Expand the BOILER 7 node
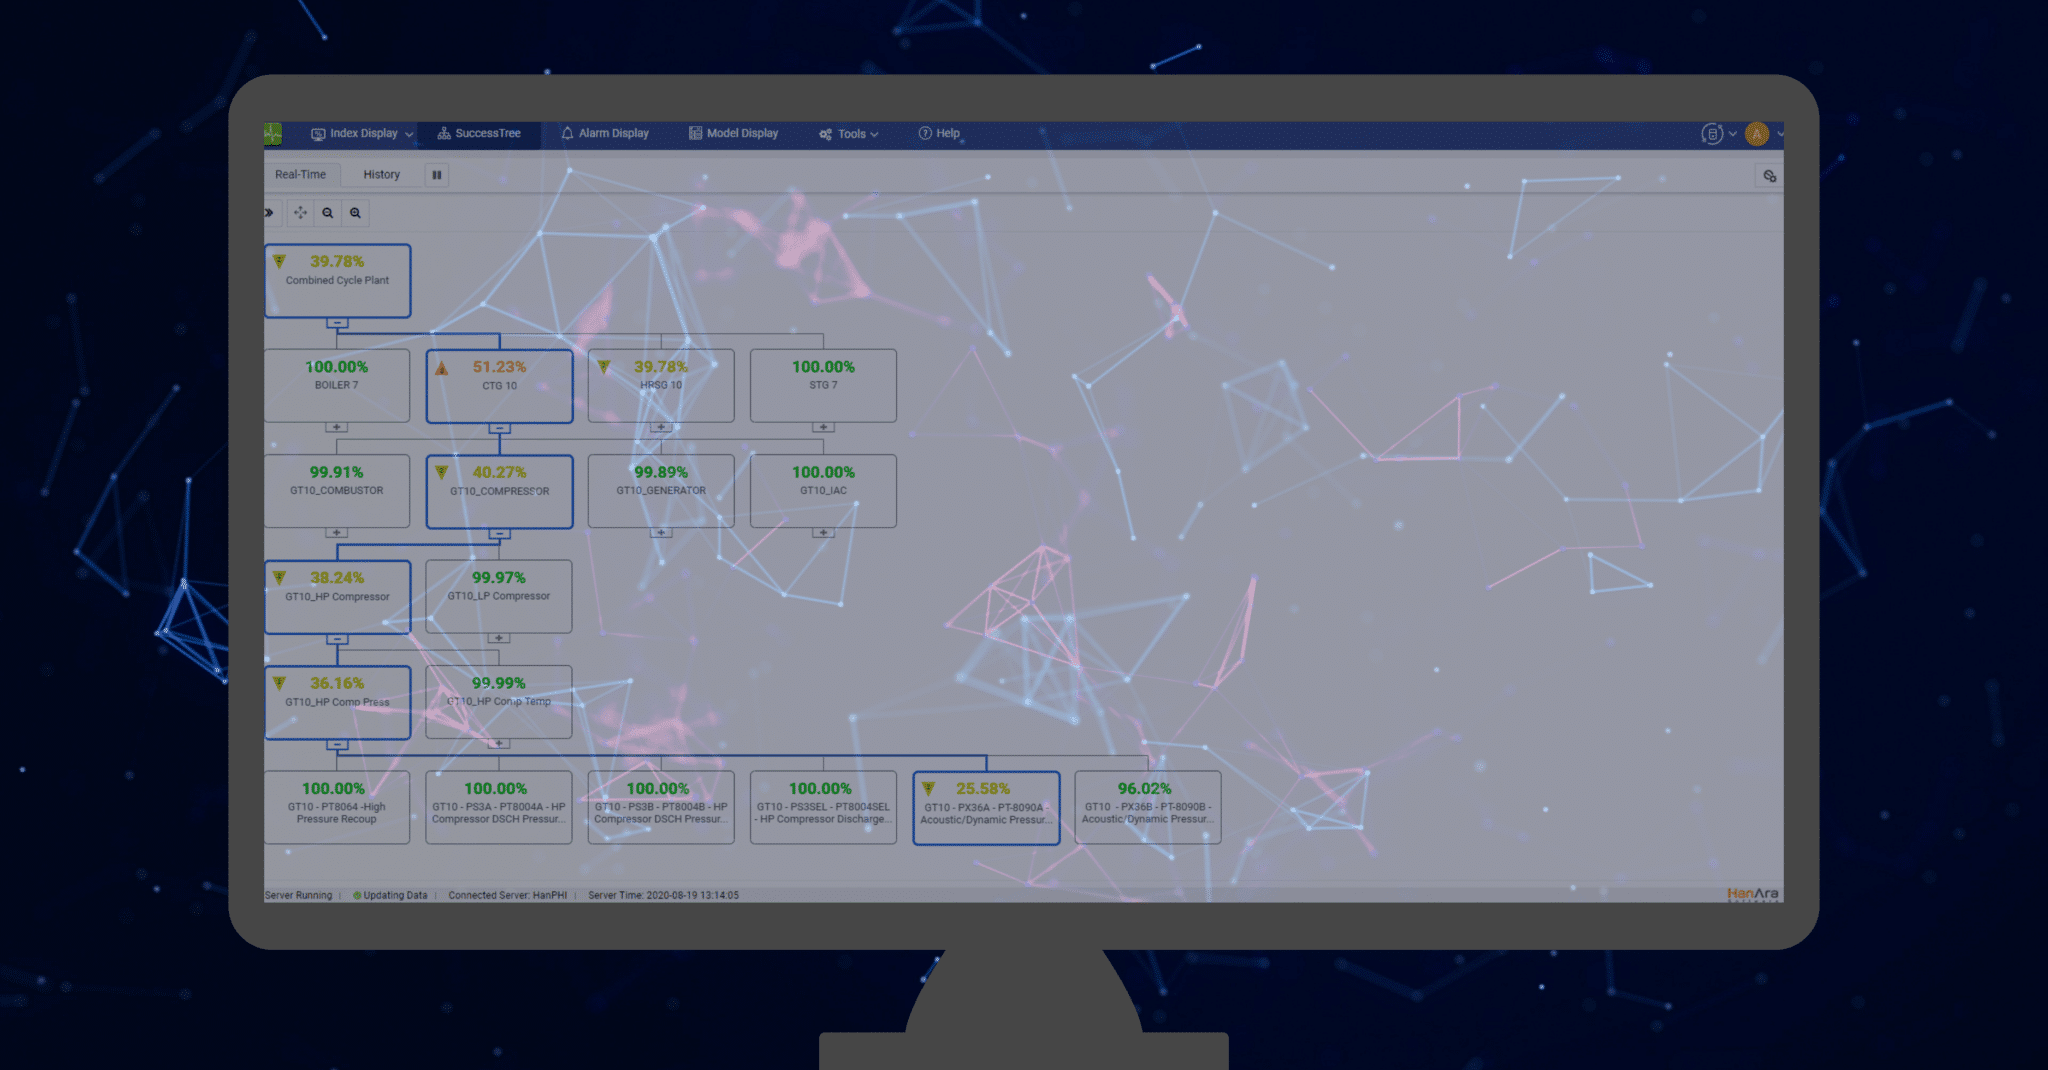This screenshot has width=2048, height=1070. (x=337, y=428)
